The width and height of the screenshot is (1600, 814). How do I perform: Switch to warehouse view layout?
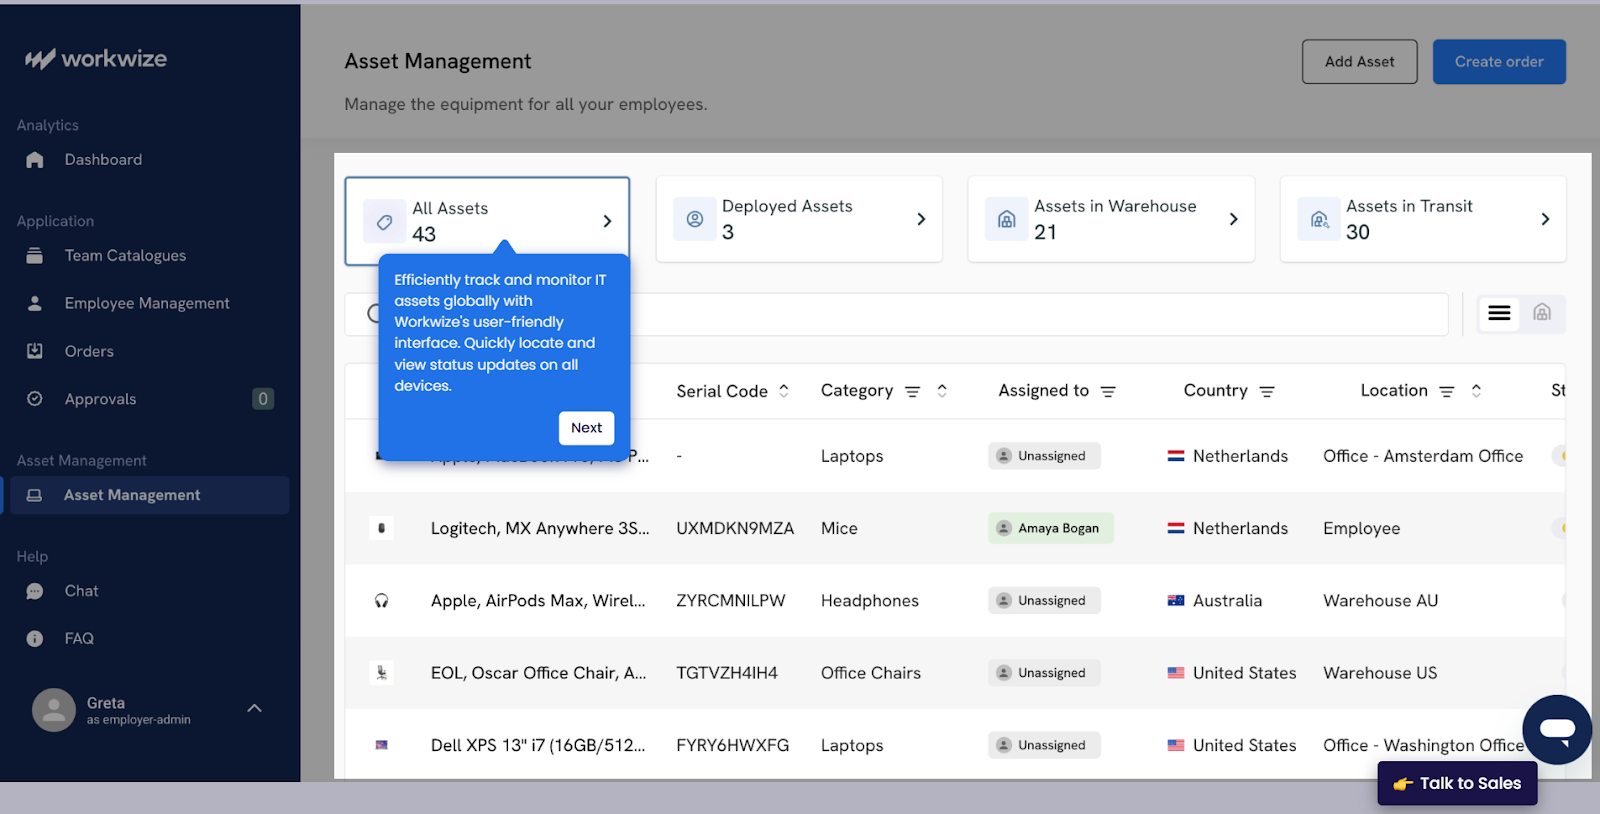[1542, 314]
